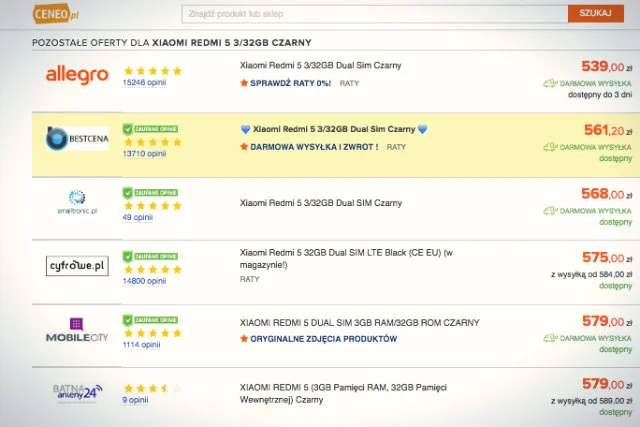Image resolution: width=640 pixels, height=427 pixels.
Task: Open the Allegro shop logo
Action: [77, 75]
